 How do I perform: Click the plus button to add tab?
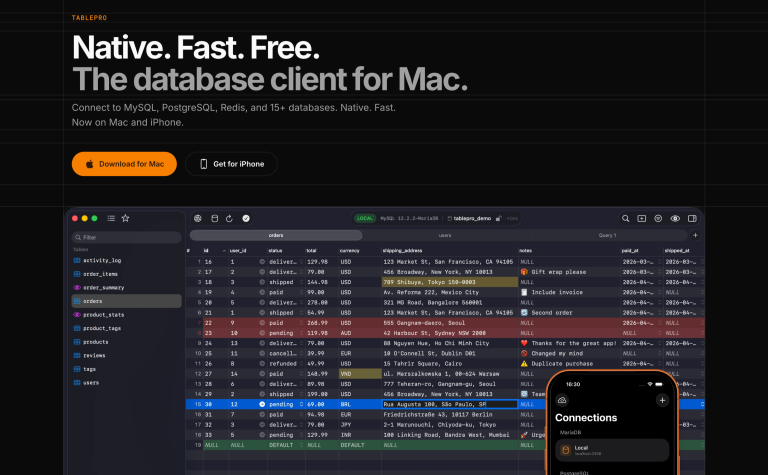(695, 235)
